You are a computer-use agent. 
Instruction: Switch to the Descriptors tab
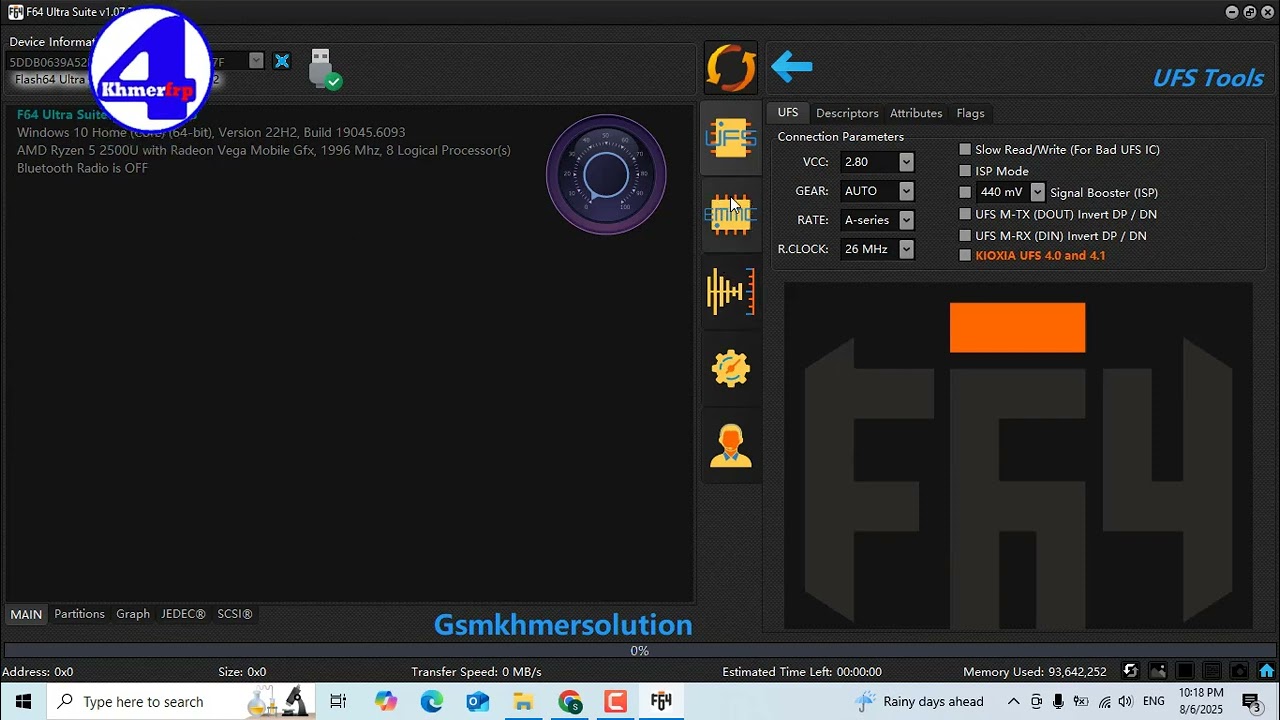[x=847, y=113]
